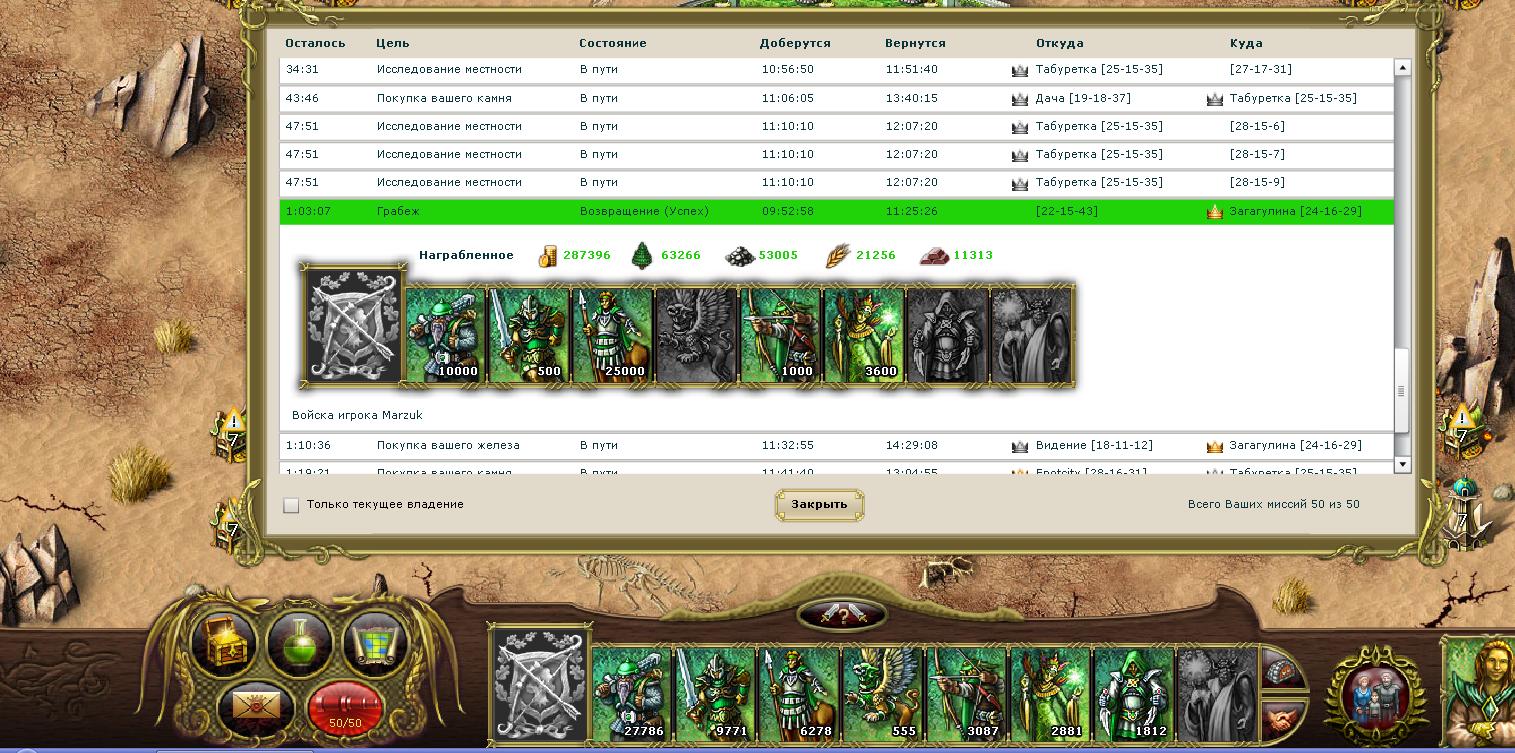Sort by the 'Осталось' column header
This screenshot has height=753, width=1515.
(x=315, y=43)
